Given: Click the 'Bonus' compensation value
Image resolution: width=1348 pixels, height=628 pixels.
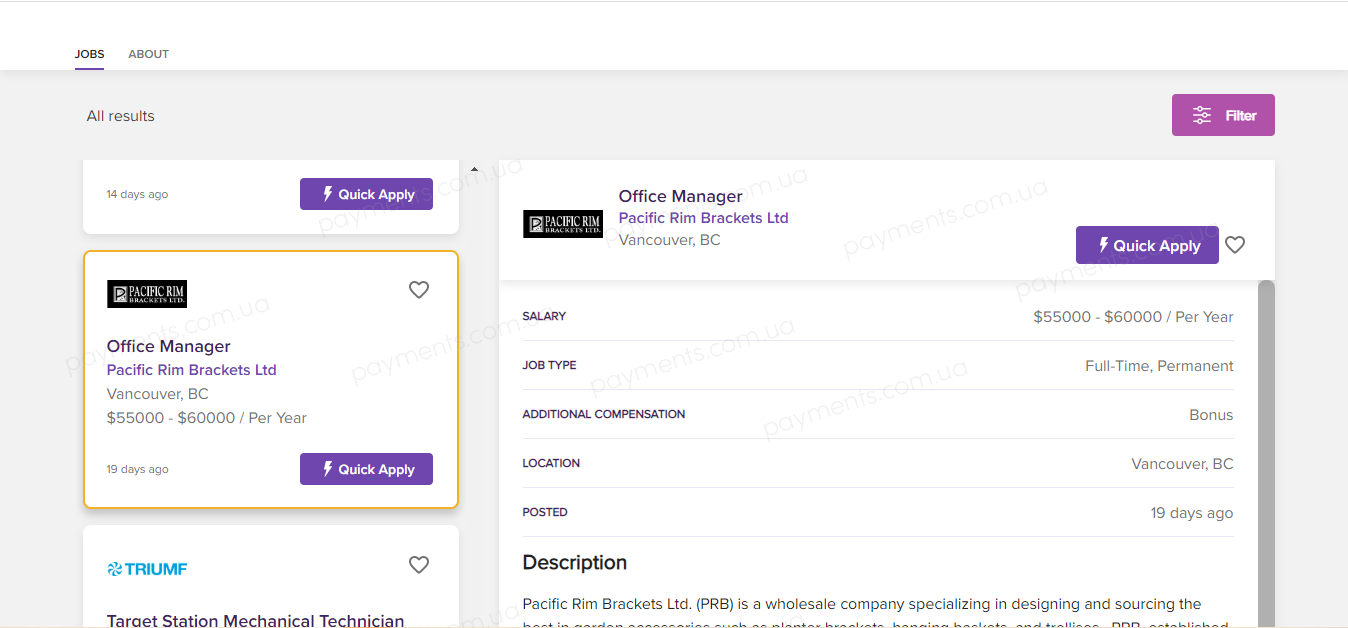Looking at the screenshot, I should coord(1211,415).
